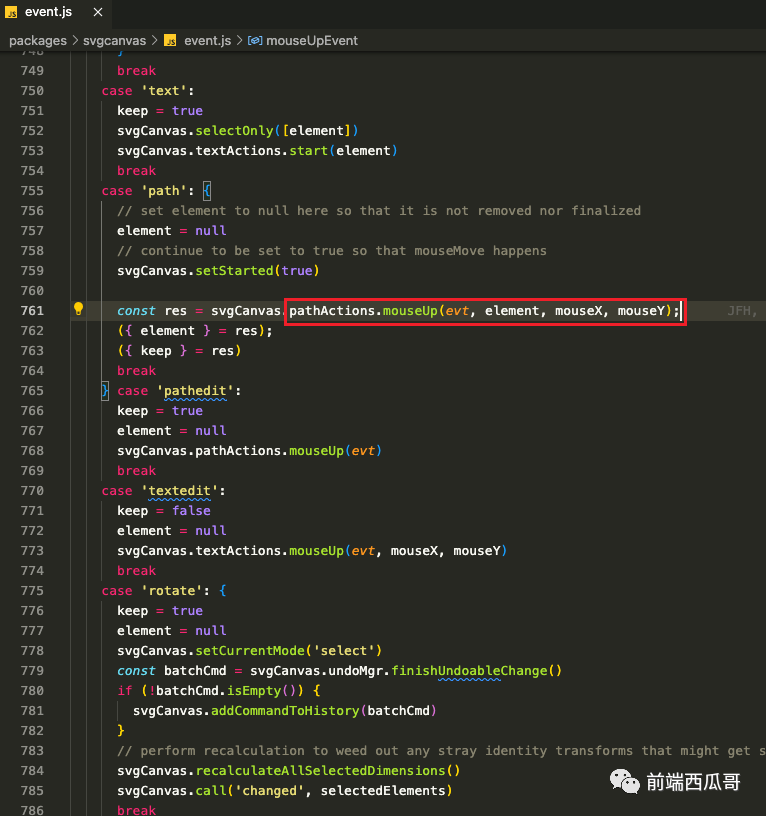Viewport: 766px width, 816px height.
Task: Click line number 775
Action: click(32, 591)
